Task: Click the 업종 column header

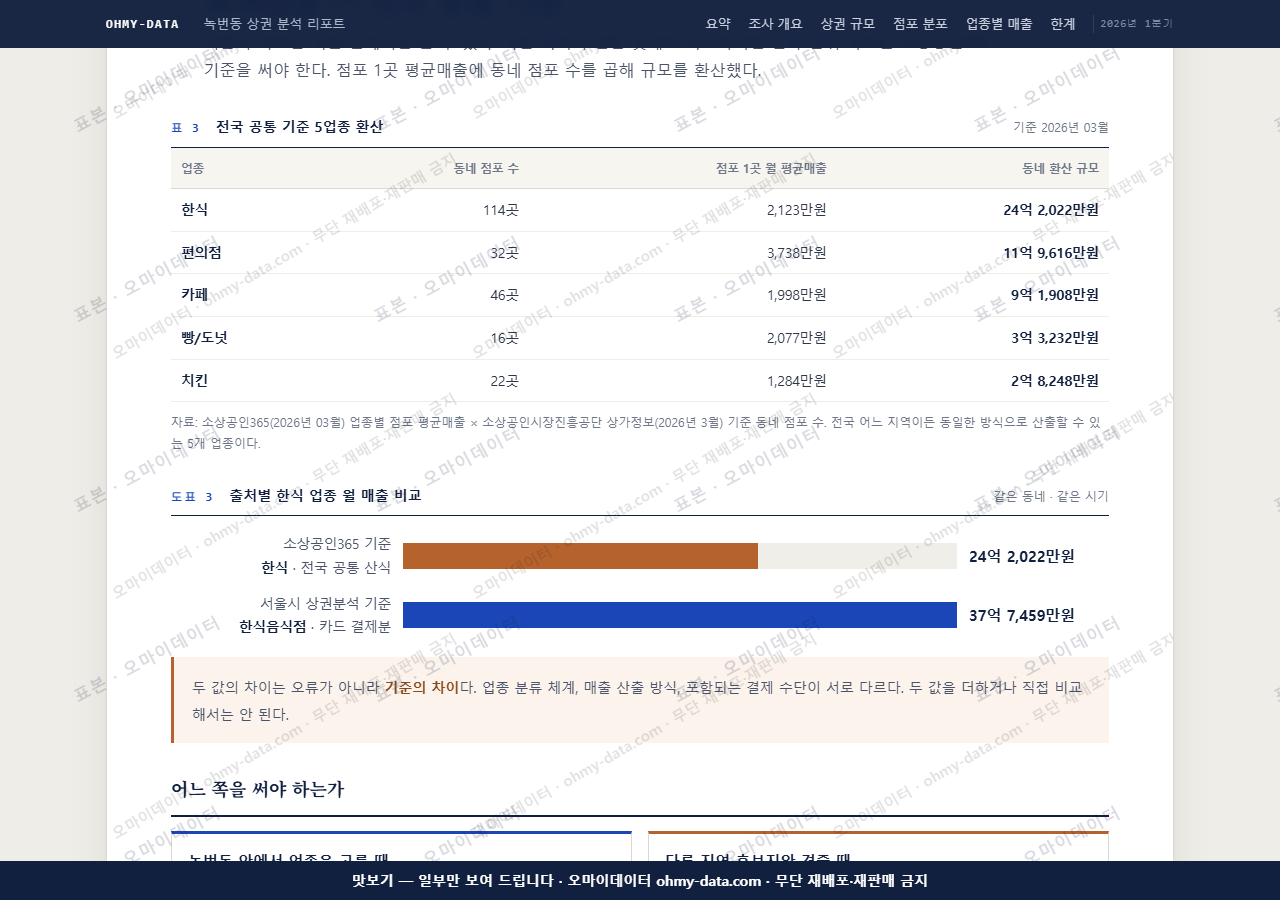Action: click(193, 168)
